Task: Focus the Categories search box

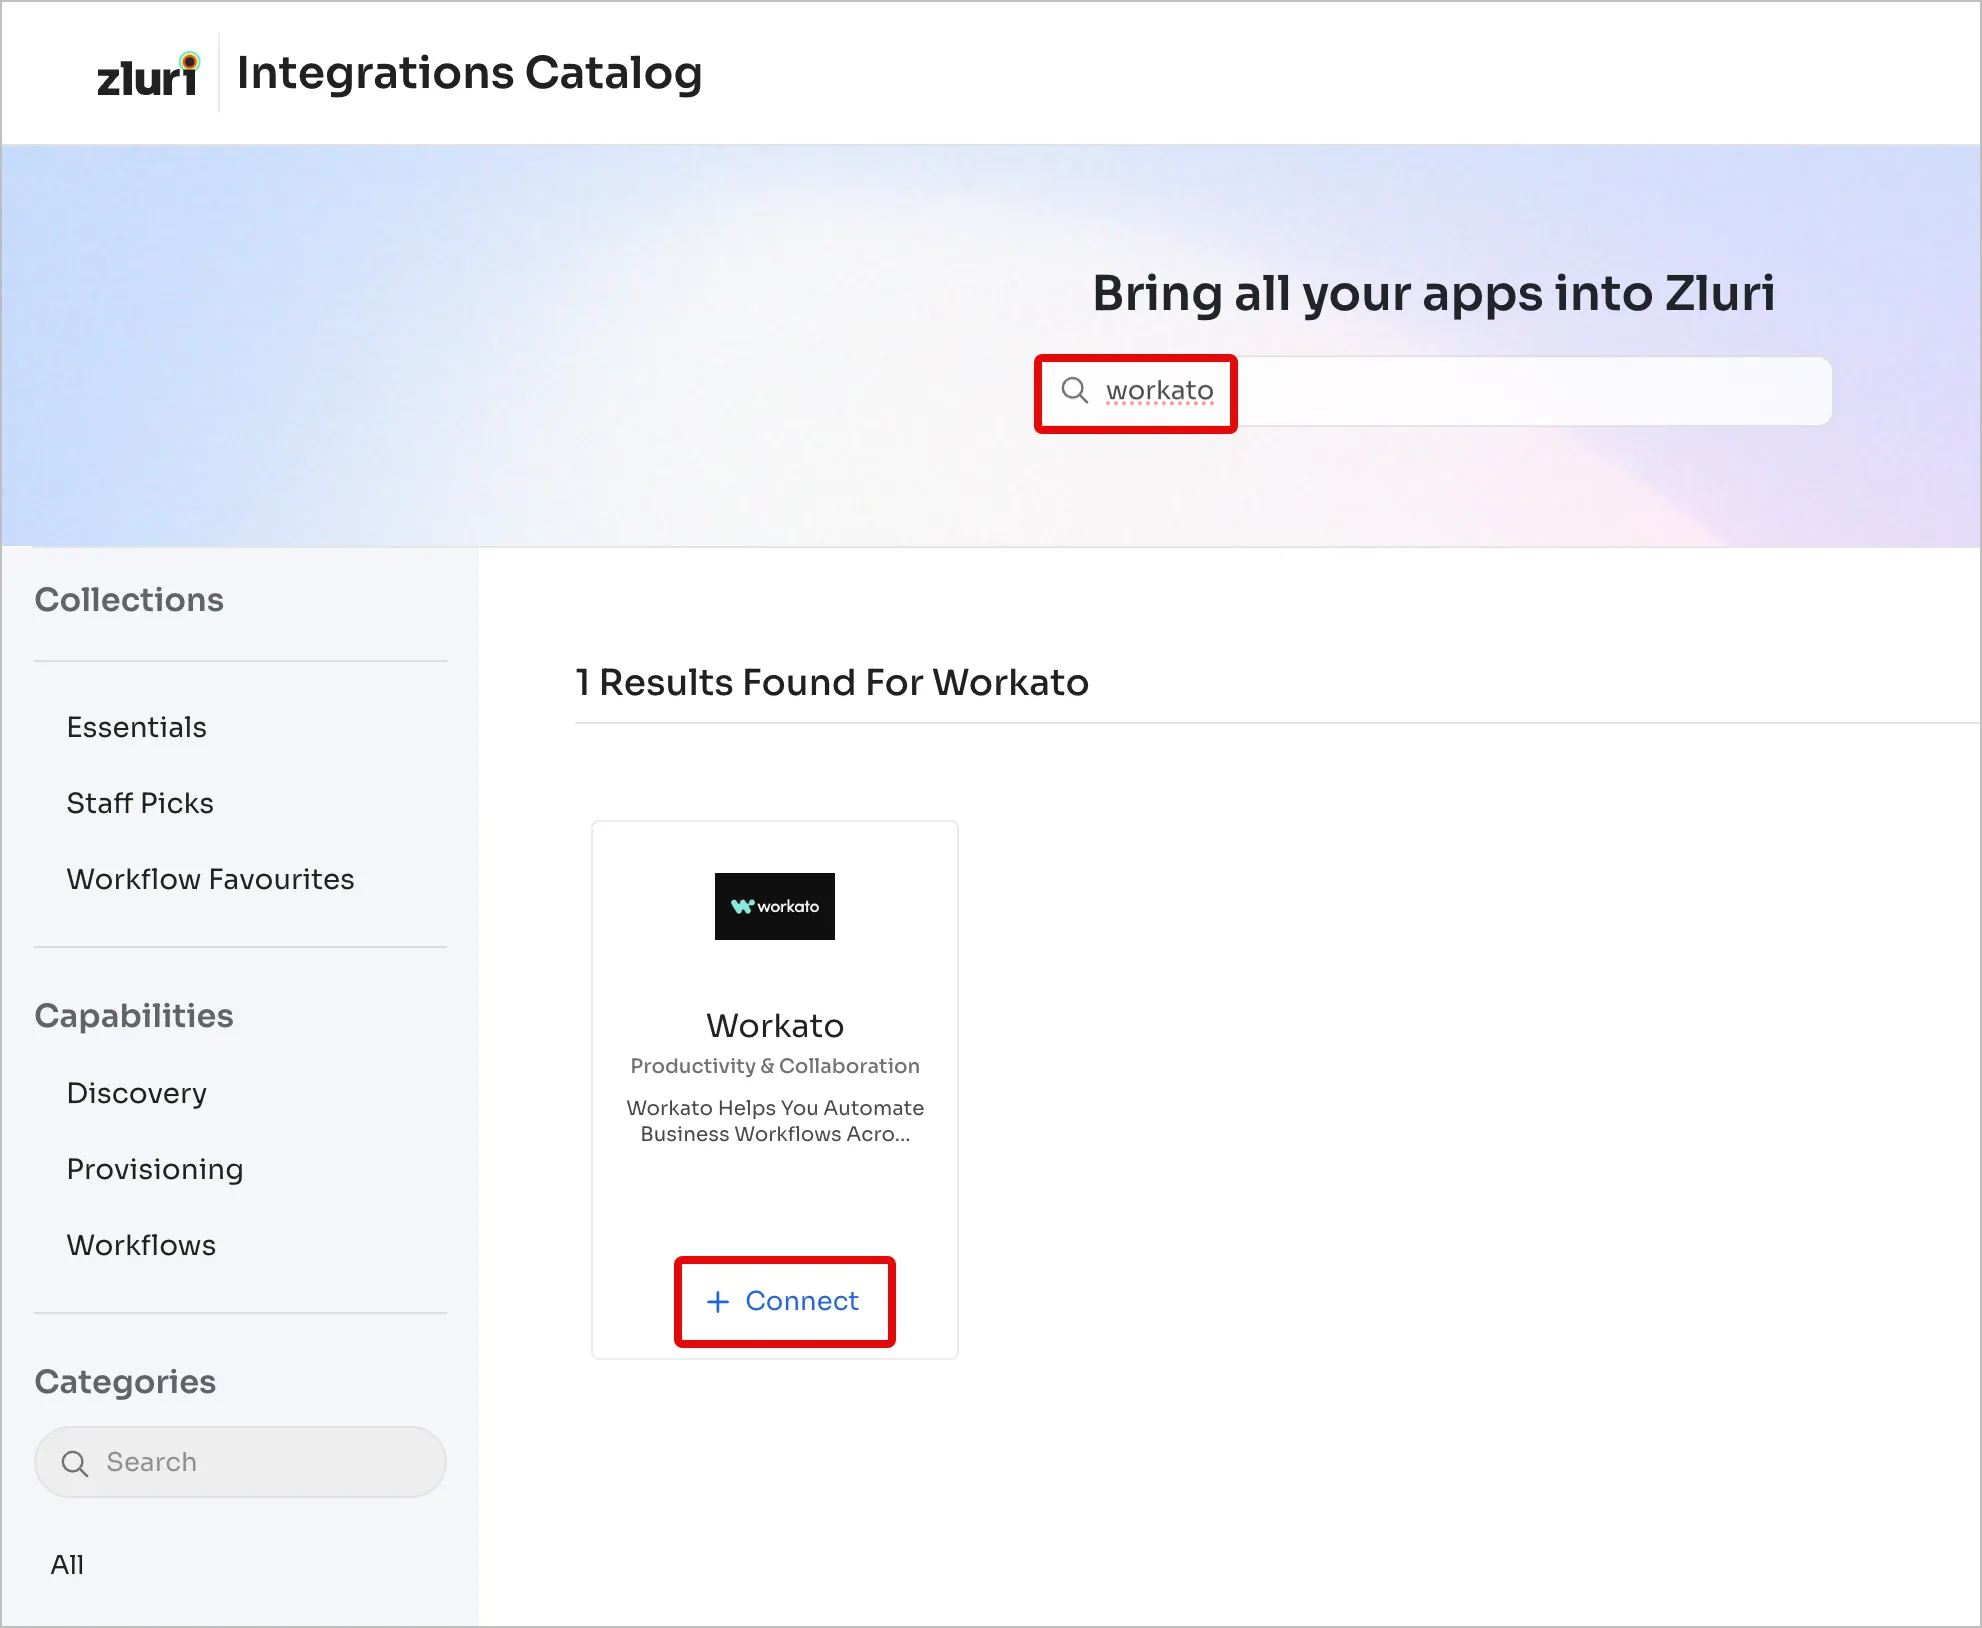Action: tap(260, 1462)
